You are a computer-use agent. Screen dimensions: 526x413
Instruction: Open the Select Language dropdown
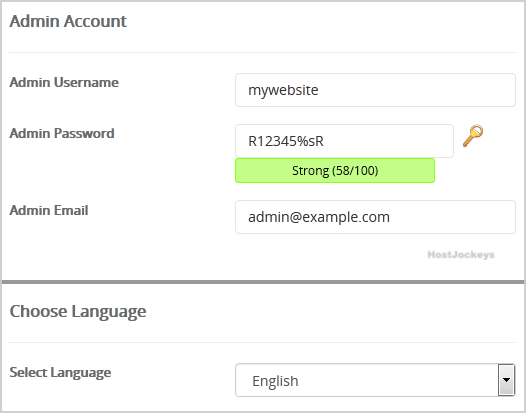pyautogui.click(x=375, y=380)
